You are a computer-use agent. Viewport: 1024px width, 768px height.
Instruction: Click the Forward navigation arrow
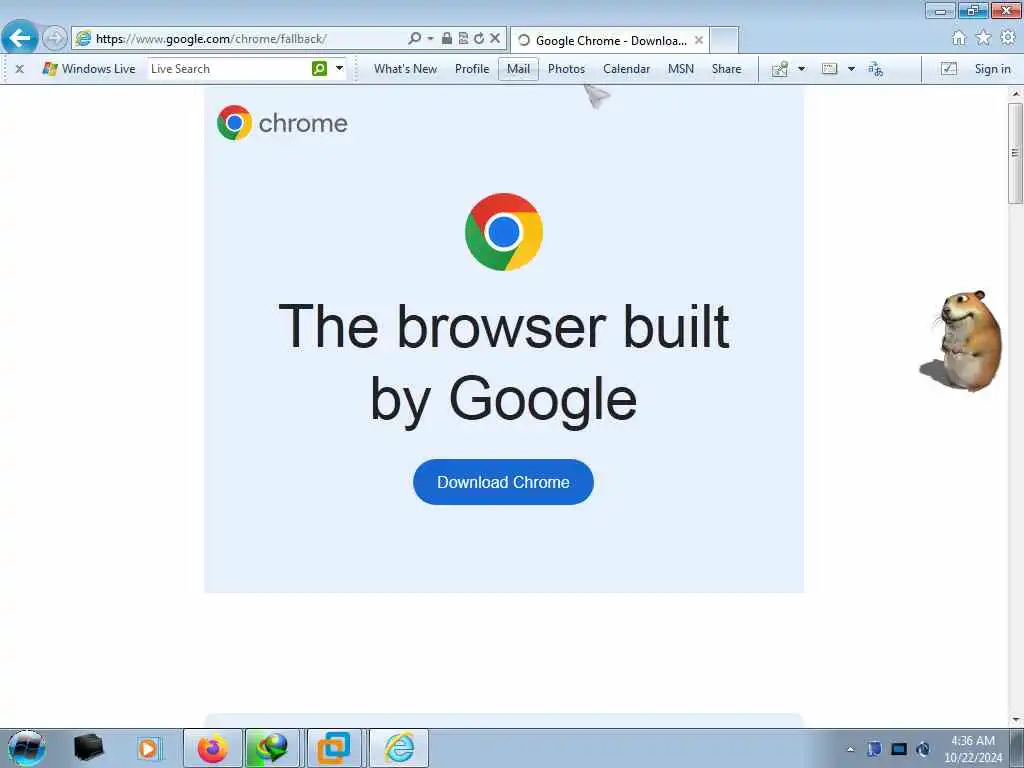tap(54, 38)
